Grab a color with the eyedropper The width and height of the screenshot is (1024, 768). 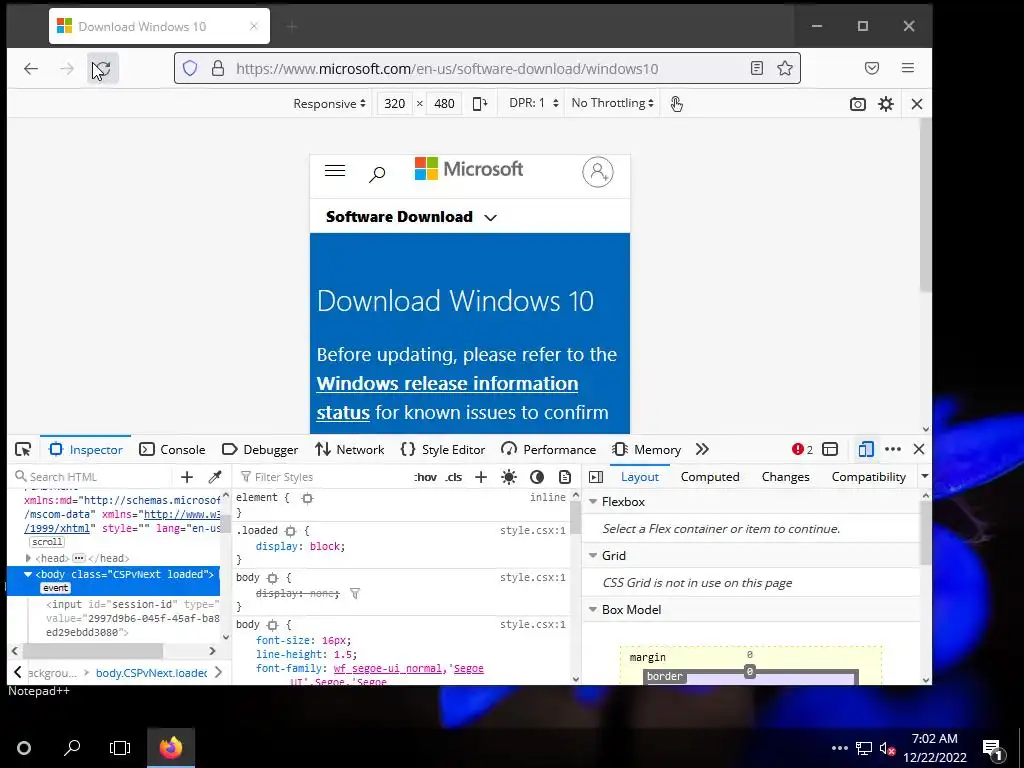215,477
